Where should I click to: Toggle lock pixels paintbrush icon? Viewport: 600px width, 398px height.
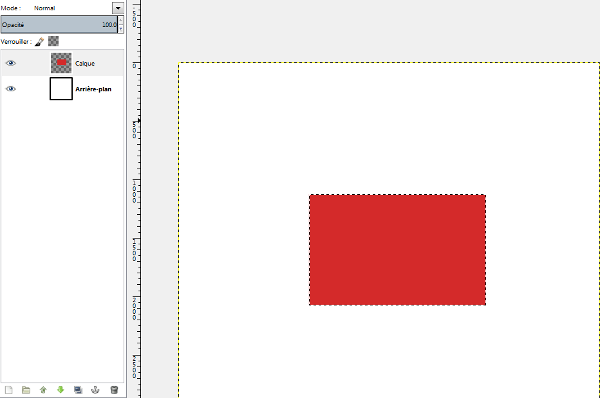39,41
